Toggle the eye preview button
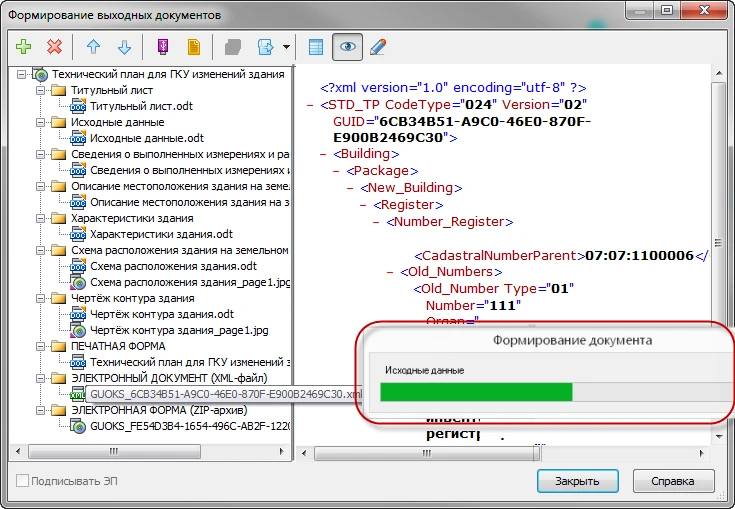The height and width of the screenshot is (509, 735). tap(347, 47)
